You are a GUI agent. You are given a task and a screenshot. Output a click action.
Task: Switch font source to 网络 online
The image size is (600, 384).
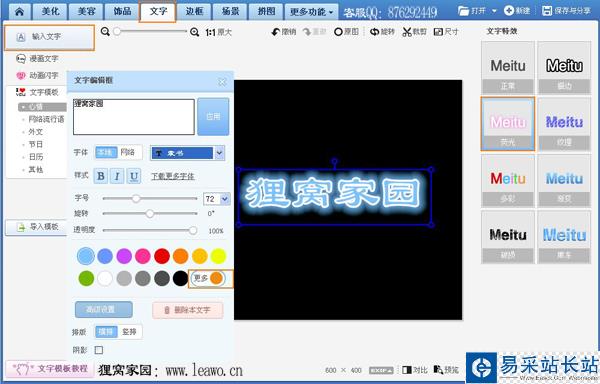[x=129, y=152]
